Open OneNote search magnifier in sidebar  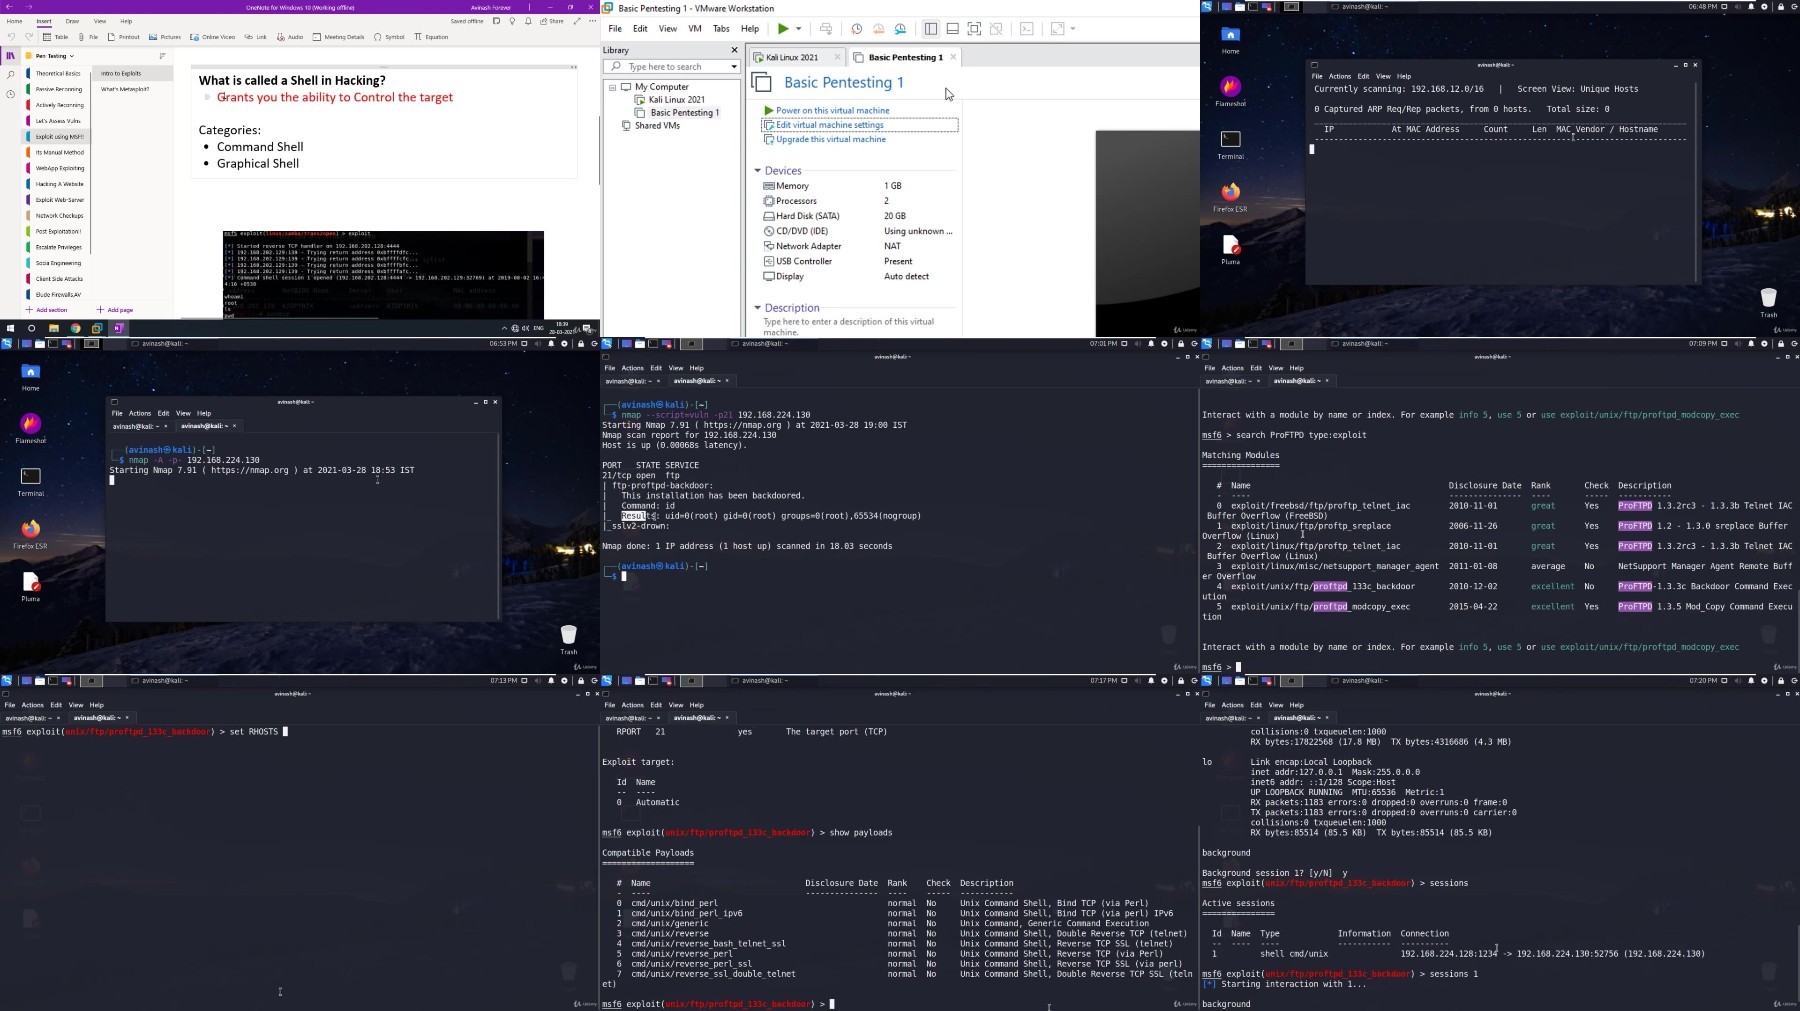11,75
